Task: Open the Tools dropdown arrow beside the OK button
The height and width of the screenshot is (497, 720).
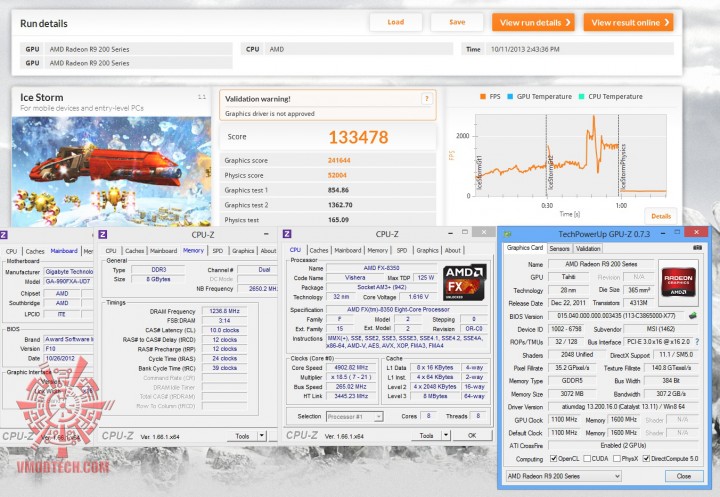Action: coord(445,435)
